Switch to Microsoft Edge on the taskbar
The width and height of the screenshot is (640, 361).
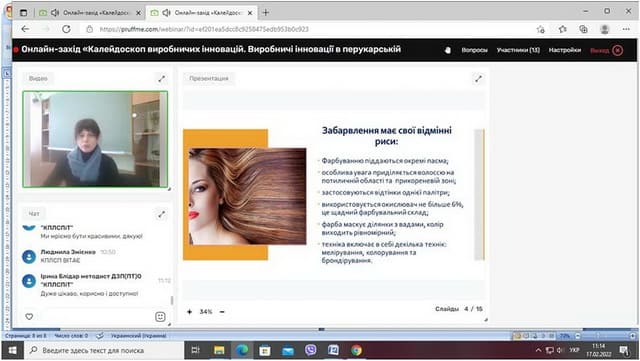tap(242, 350)
